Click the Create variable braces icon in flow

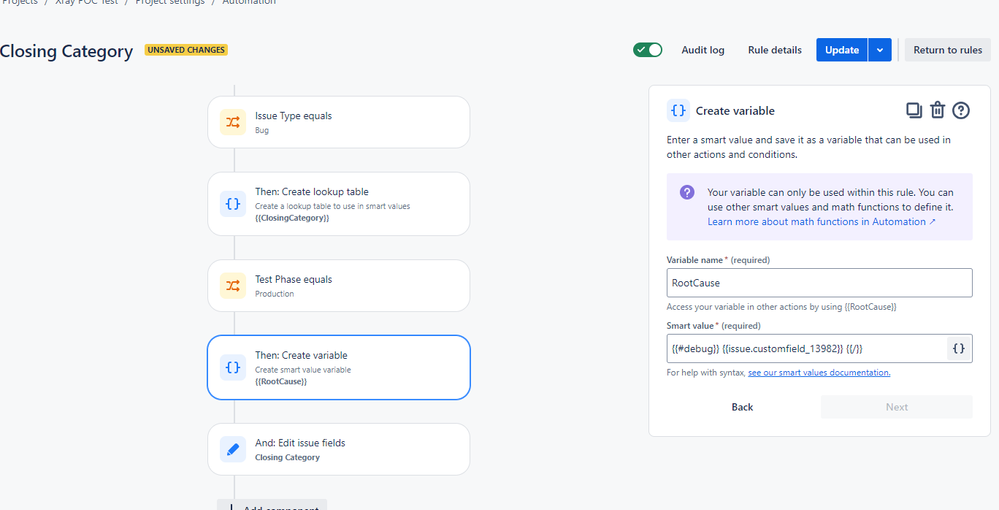point(233,367)
